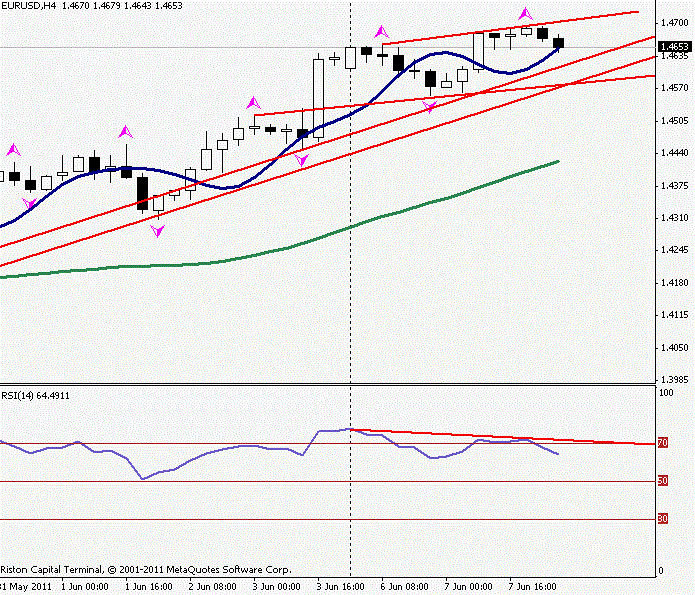This screenshot has height=595, width=695.
Task: Select the current price tag 1.4653
Action: pos(675,47)
